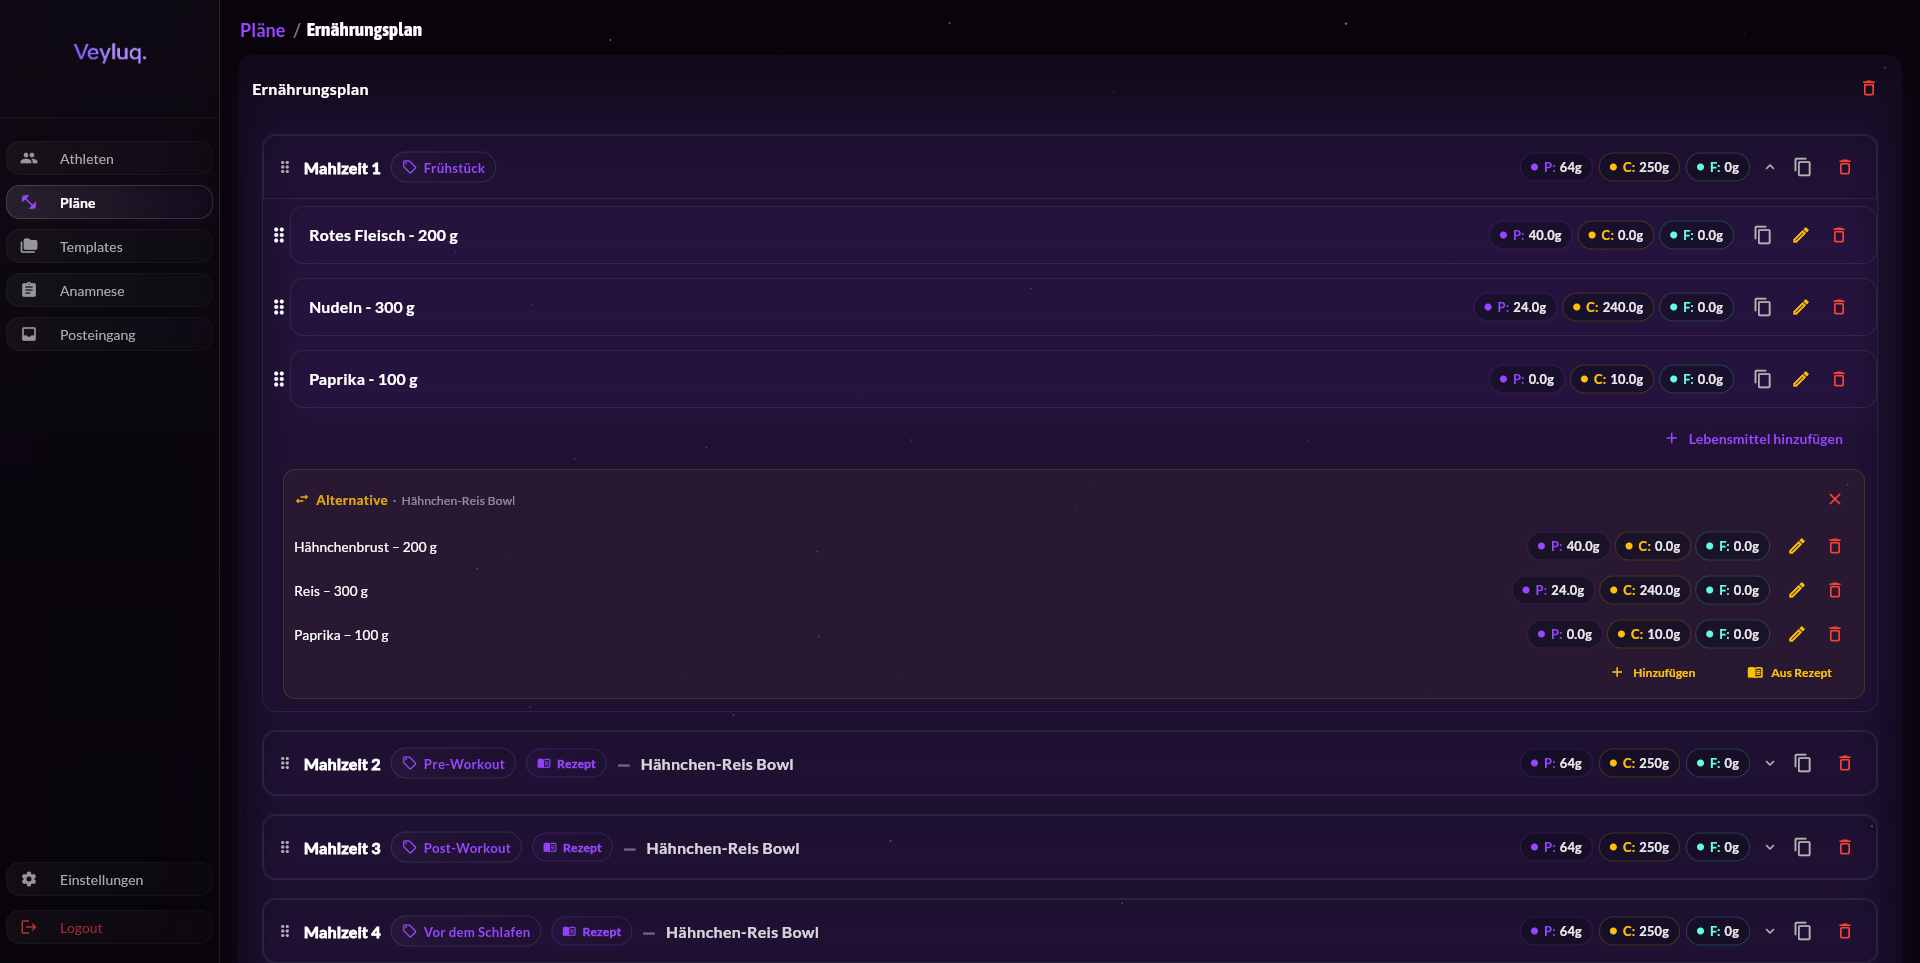Viewport: 1920px width, 963px height.
Task: Edit Rotes Fleisch entry with pencil icon
Action: point(1800,236)
